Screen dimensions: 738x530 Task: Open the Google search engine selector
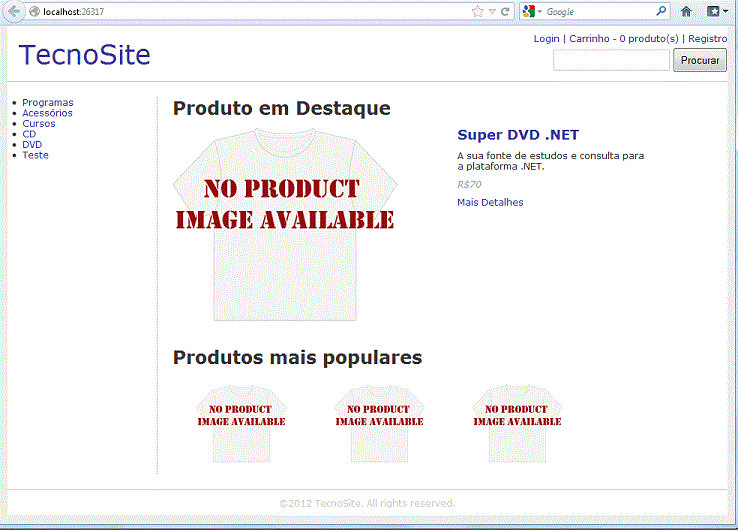[x=532, y=12]
